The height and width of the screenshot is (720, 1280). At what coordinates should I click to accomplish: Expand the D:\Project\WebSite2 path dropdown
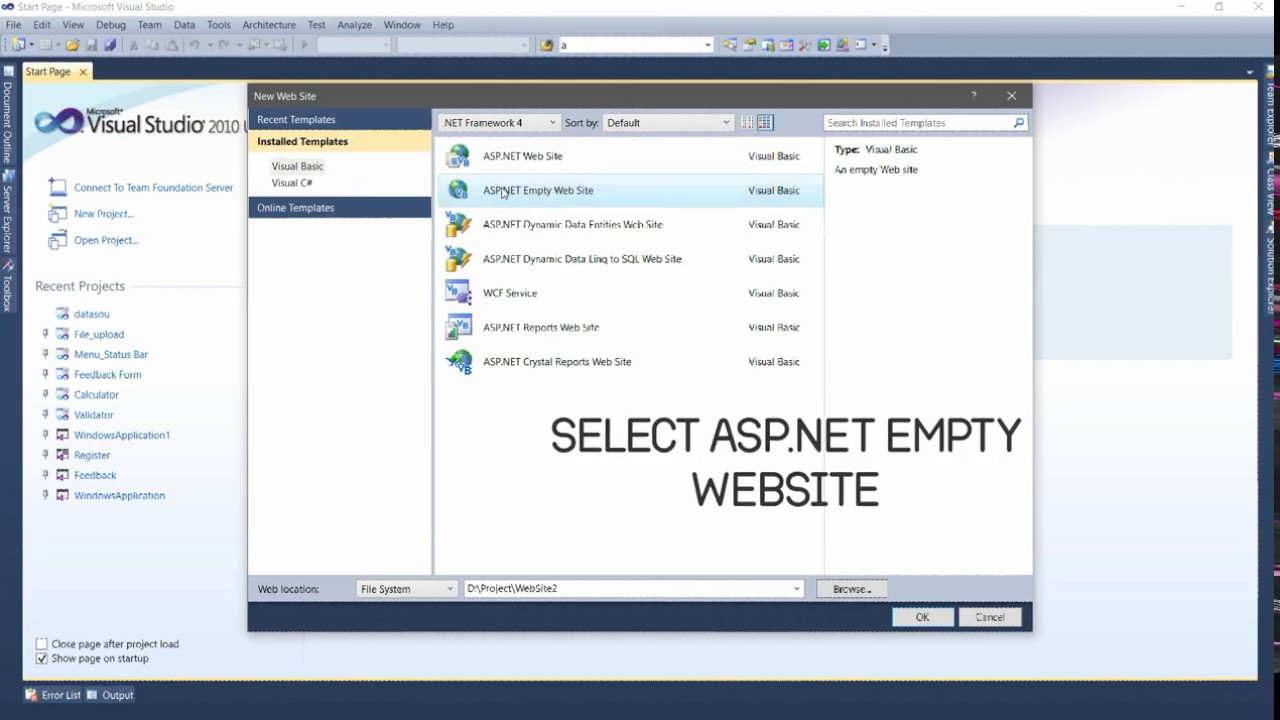click(x=796, y=589)
